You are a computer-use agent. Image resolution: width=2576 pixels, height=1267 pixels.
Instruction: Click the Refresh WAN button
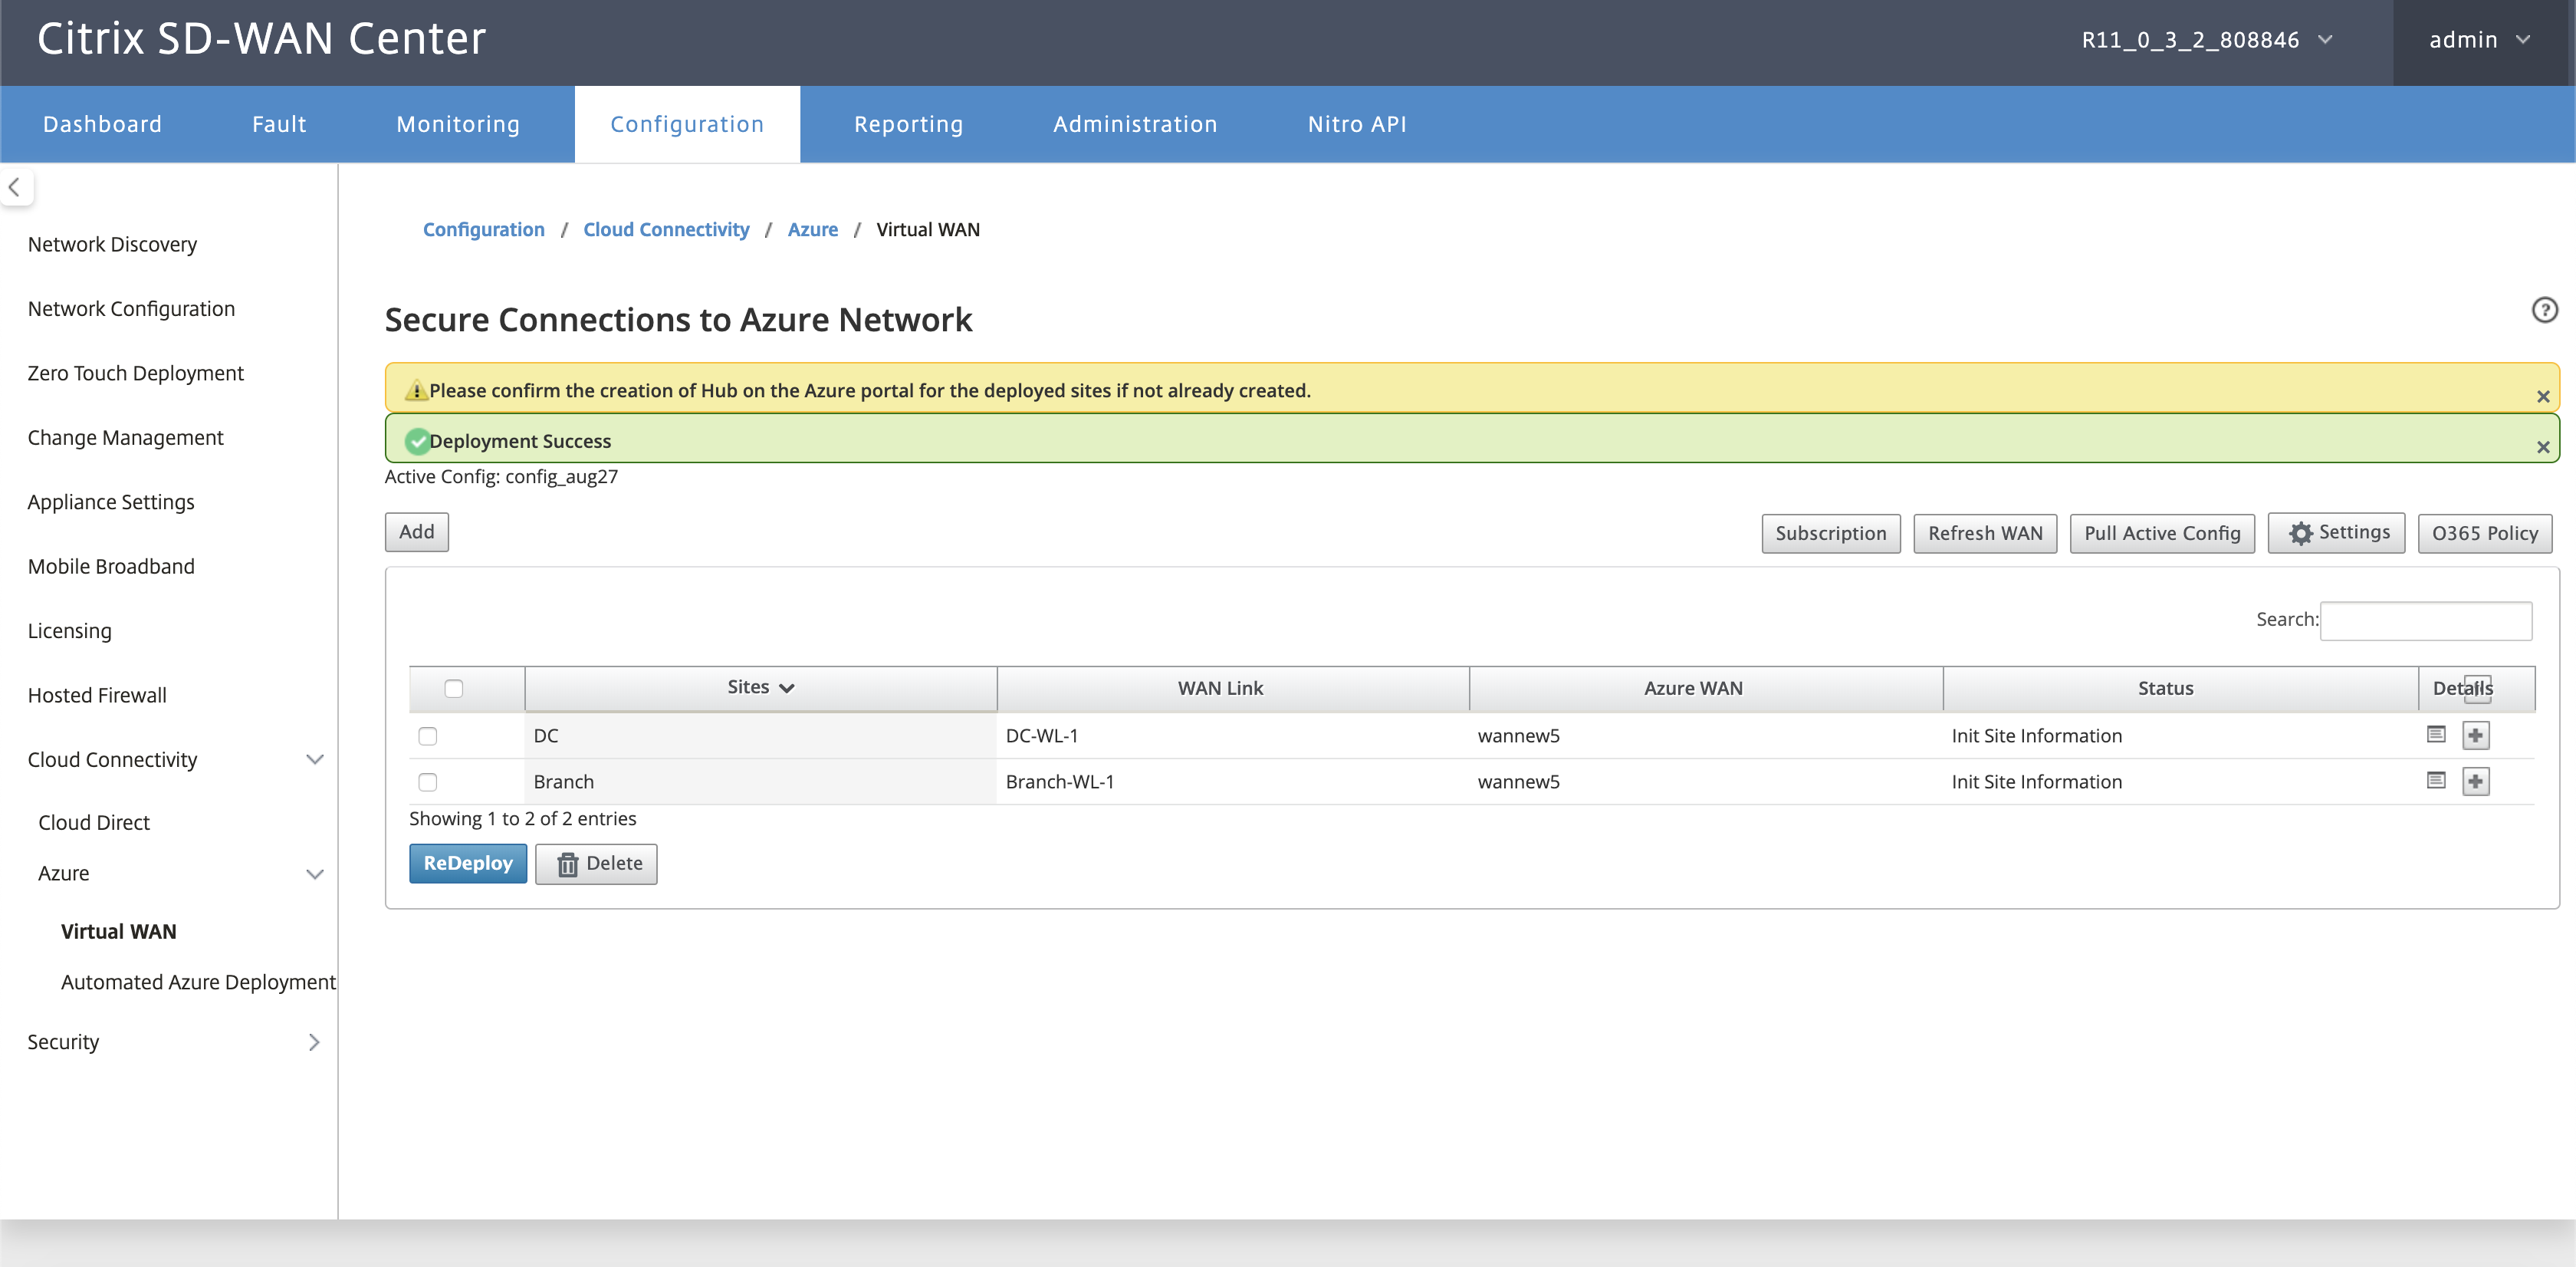[1985, 533]
